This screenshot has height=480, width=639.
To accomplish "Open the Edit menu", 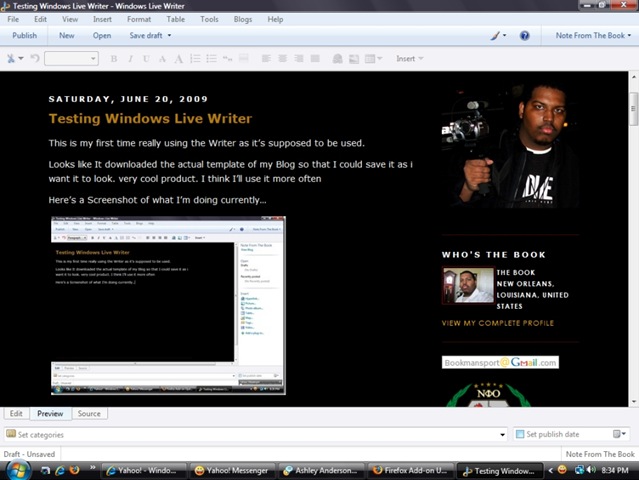I will point(40,19).
